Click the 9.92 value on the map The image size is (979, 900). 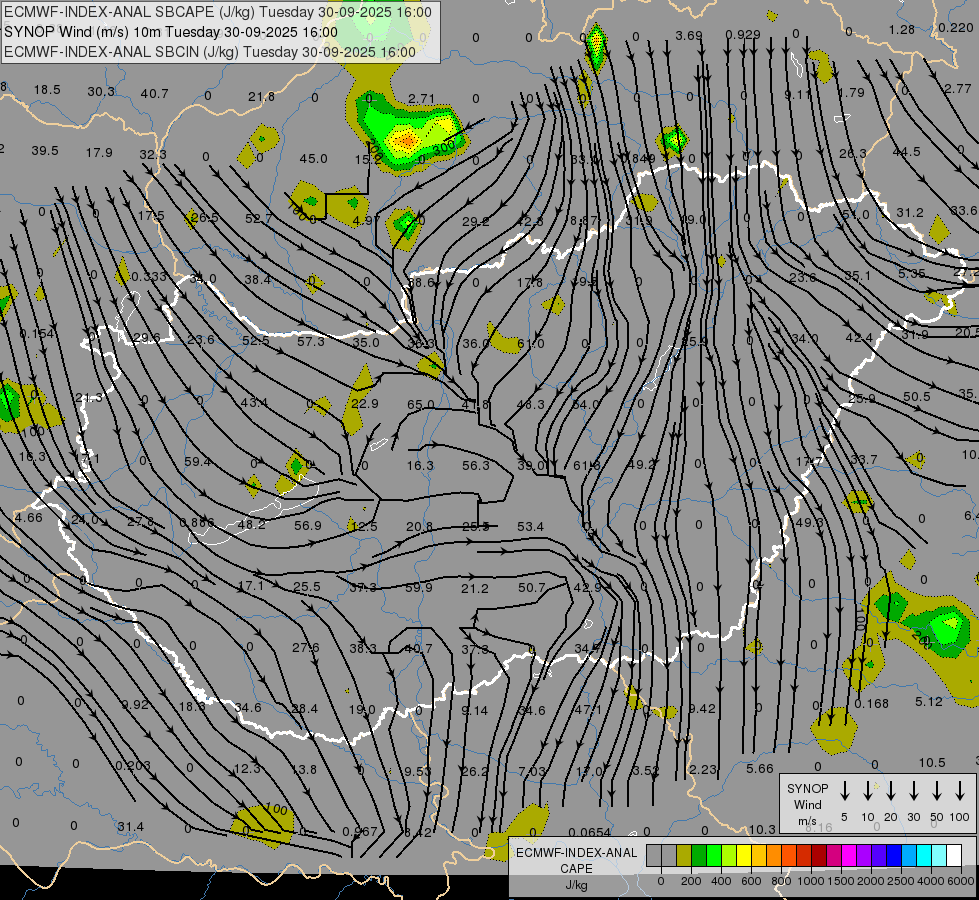coord(135,705)
